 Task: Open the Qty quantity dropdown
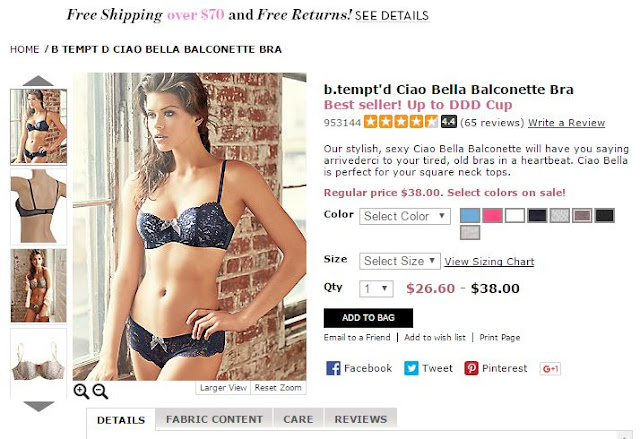(x=376, y=289)
